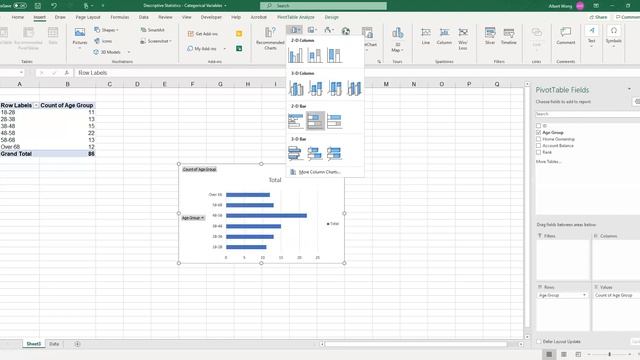
Task: Add a new sheet with plus button
Action: click(x=77, y=344)
